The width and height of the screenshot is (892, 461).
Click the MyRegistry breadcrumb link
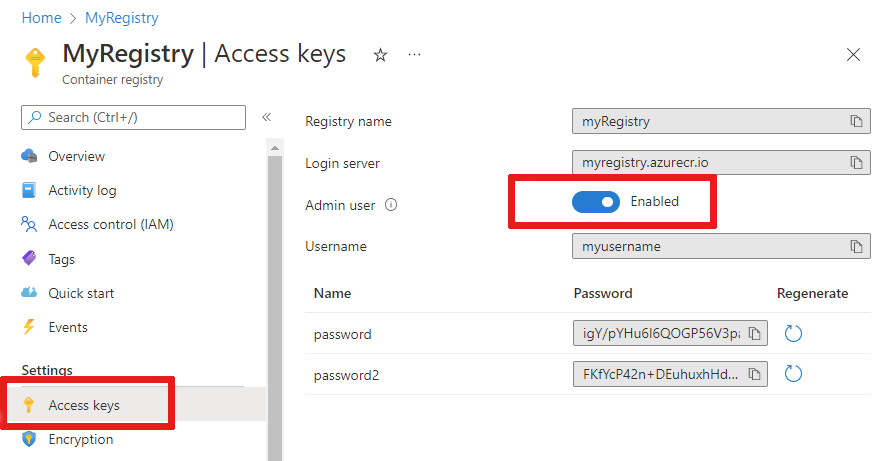(x=121, y=18)
